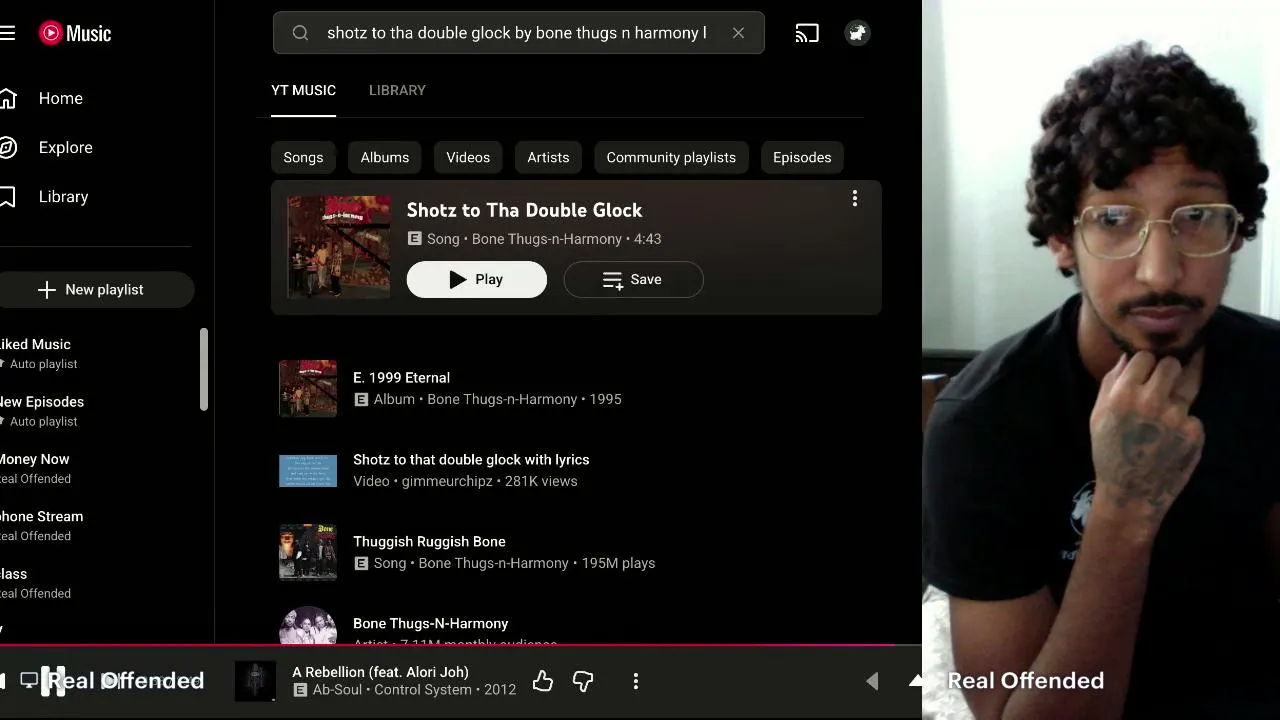This screenshot has width=1280, height=720.
Task: Open Thuggish Ruggish Bone thumbnail
Action: click(308, 552)
